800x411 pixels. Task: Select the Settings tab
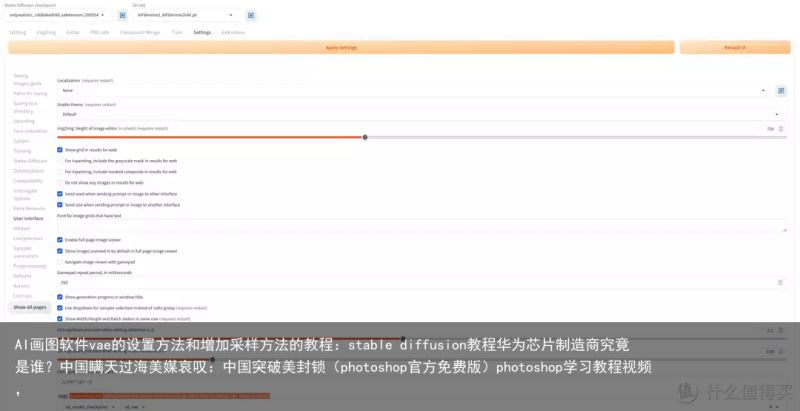click(x=202, y=32)
